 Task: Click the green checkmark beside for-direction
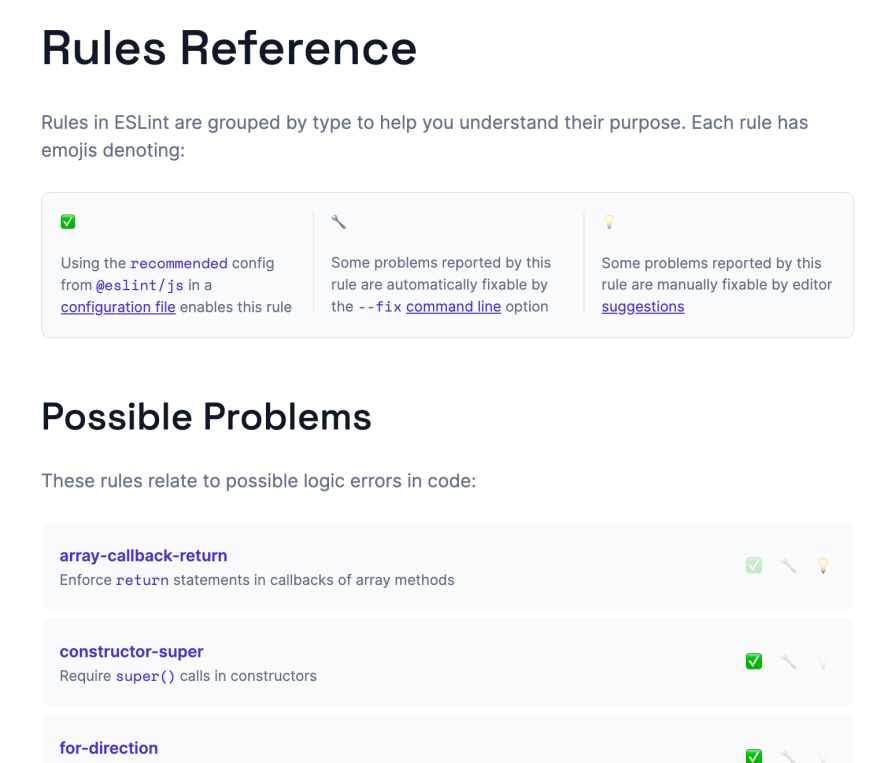pos(753,757)
